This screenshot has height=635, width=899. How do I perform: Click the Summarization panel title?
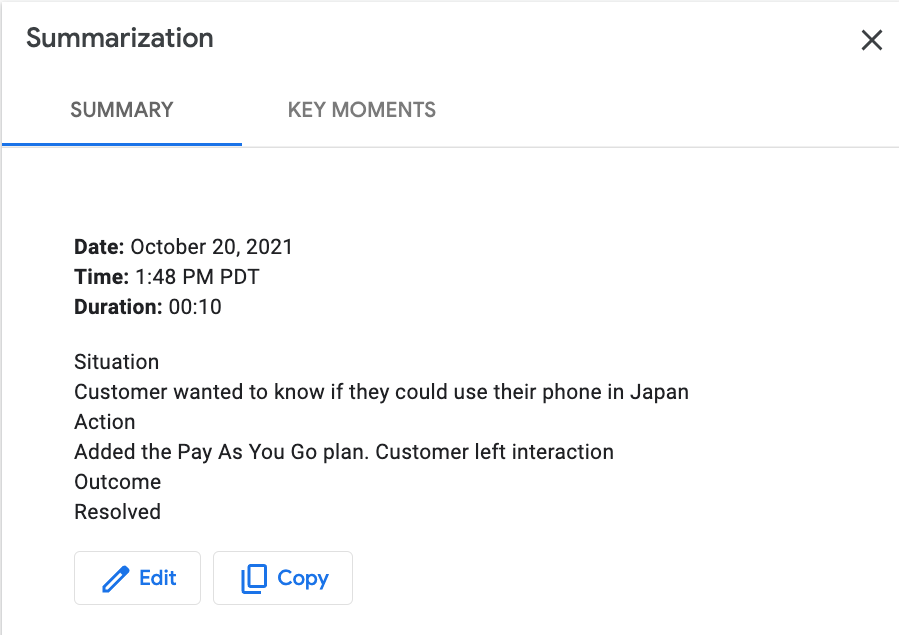tap(120, 39)
